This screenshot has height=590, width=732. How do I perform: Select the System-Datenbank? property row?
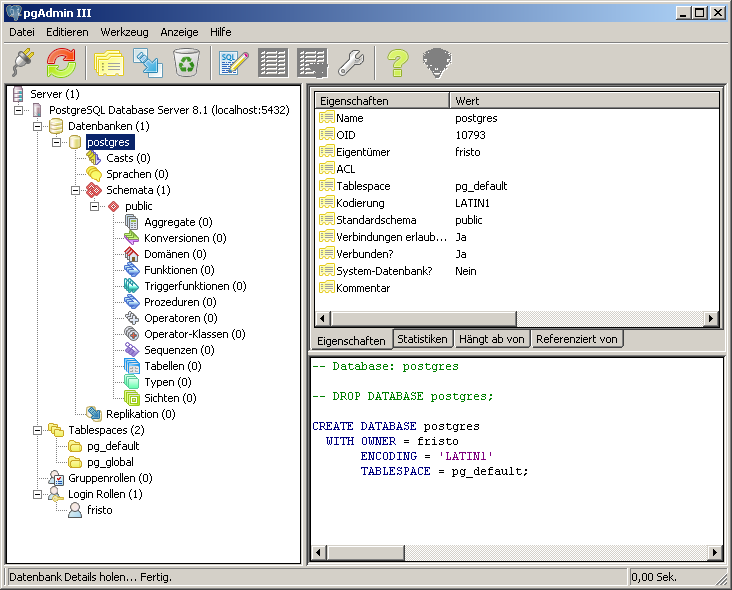click(517, 271)
